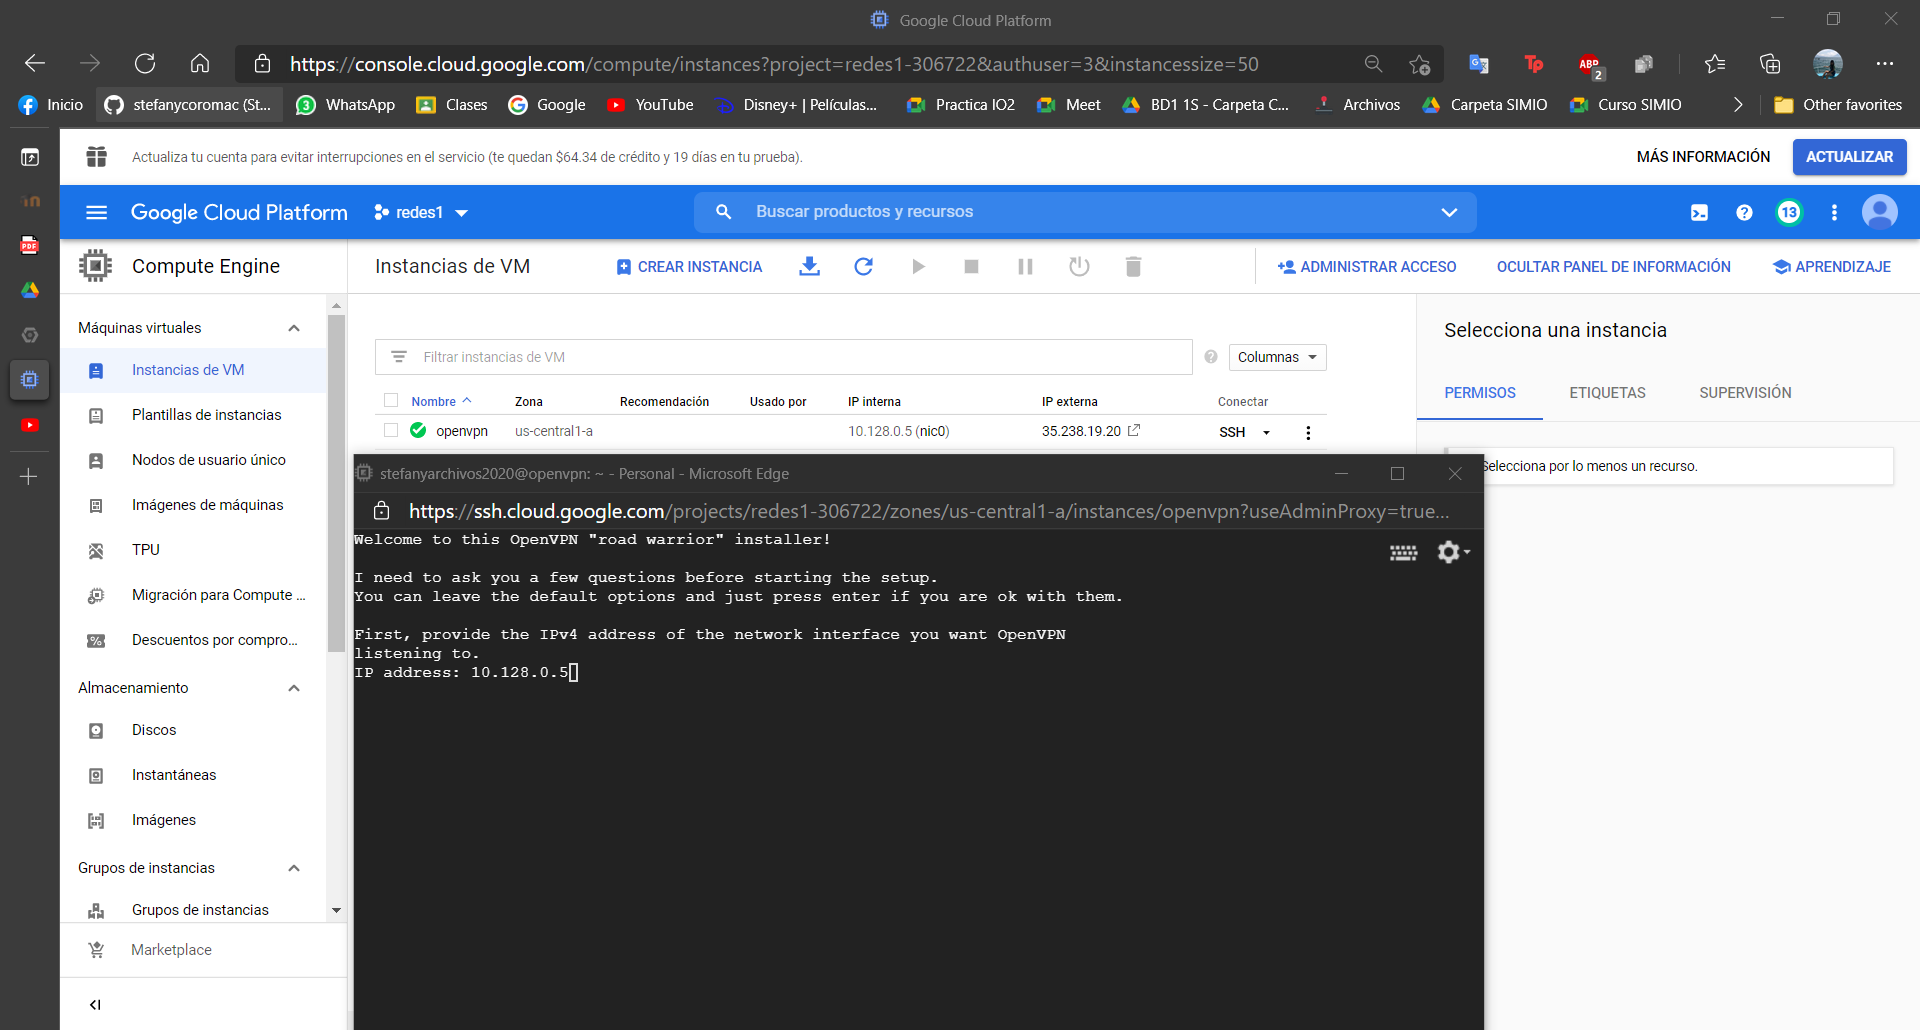The height and width of the screenshot is (1030, 1920).
Task: Refresh the VM instances list
Action: (x=864, y=266)
